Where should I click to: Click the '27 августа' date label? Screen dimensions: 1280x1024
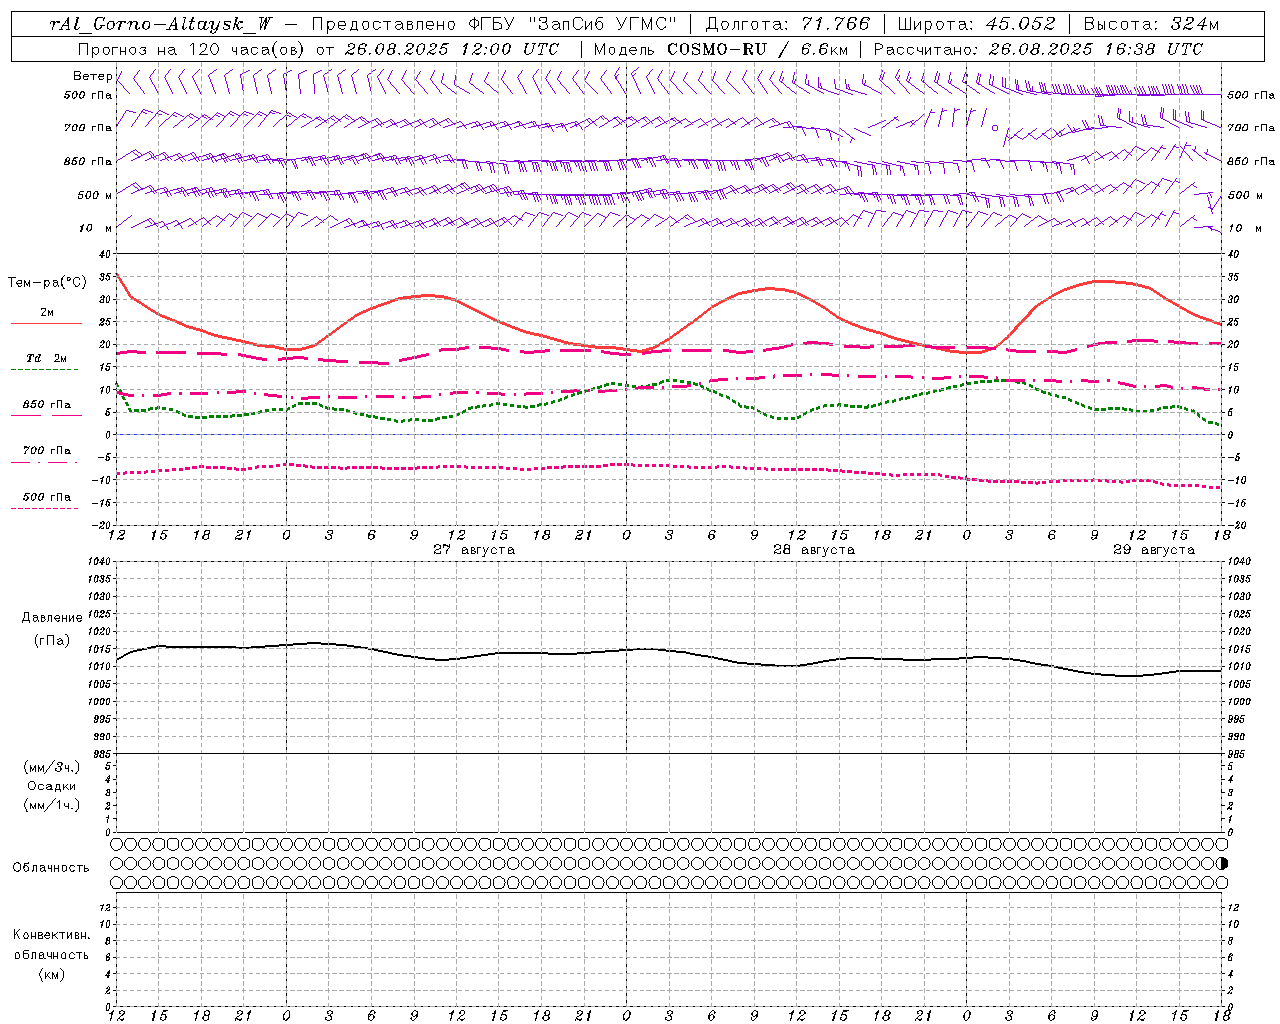click(x=474, y=550)
